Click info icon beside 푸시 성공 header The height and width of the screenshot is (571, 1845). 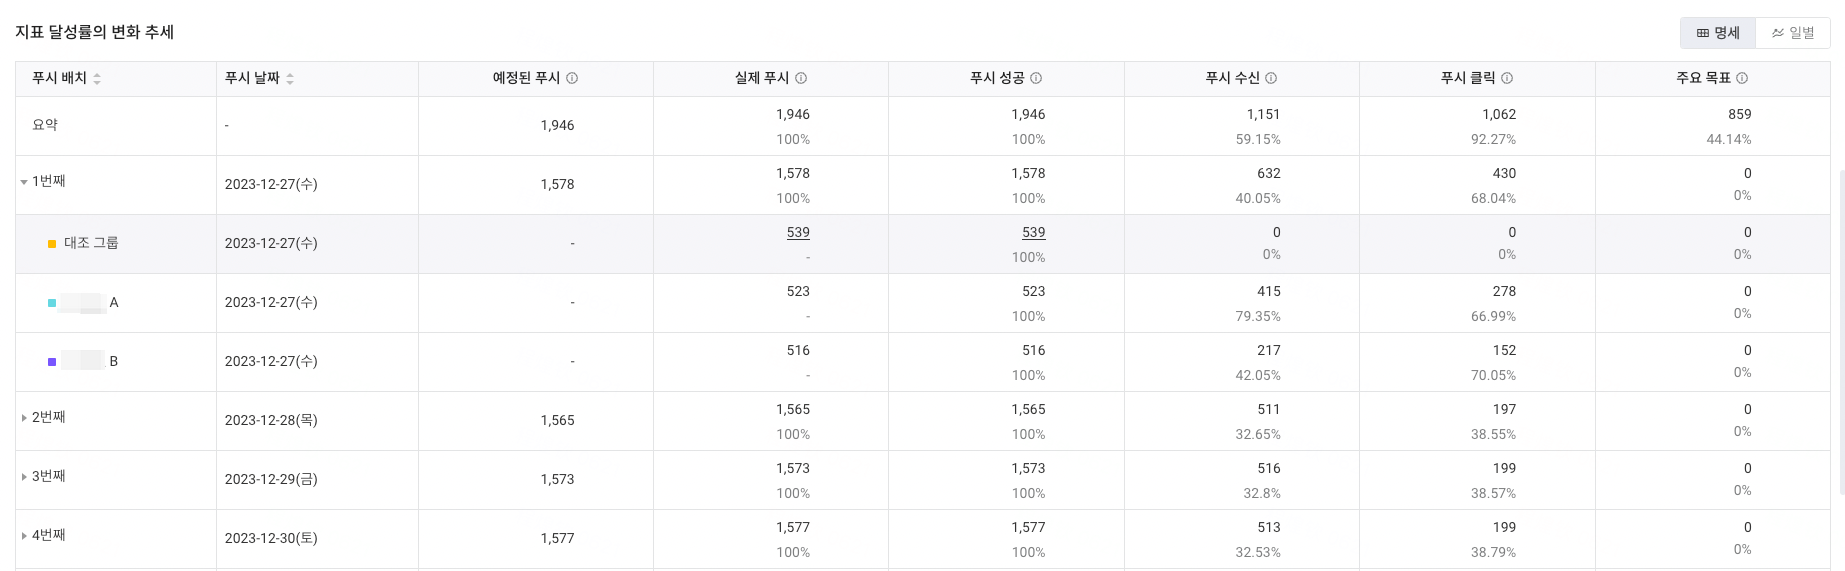click(x=1036, y=78)
